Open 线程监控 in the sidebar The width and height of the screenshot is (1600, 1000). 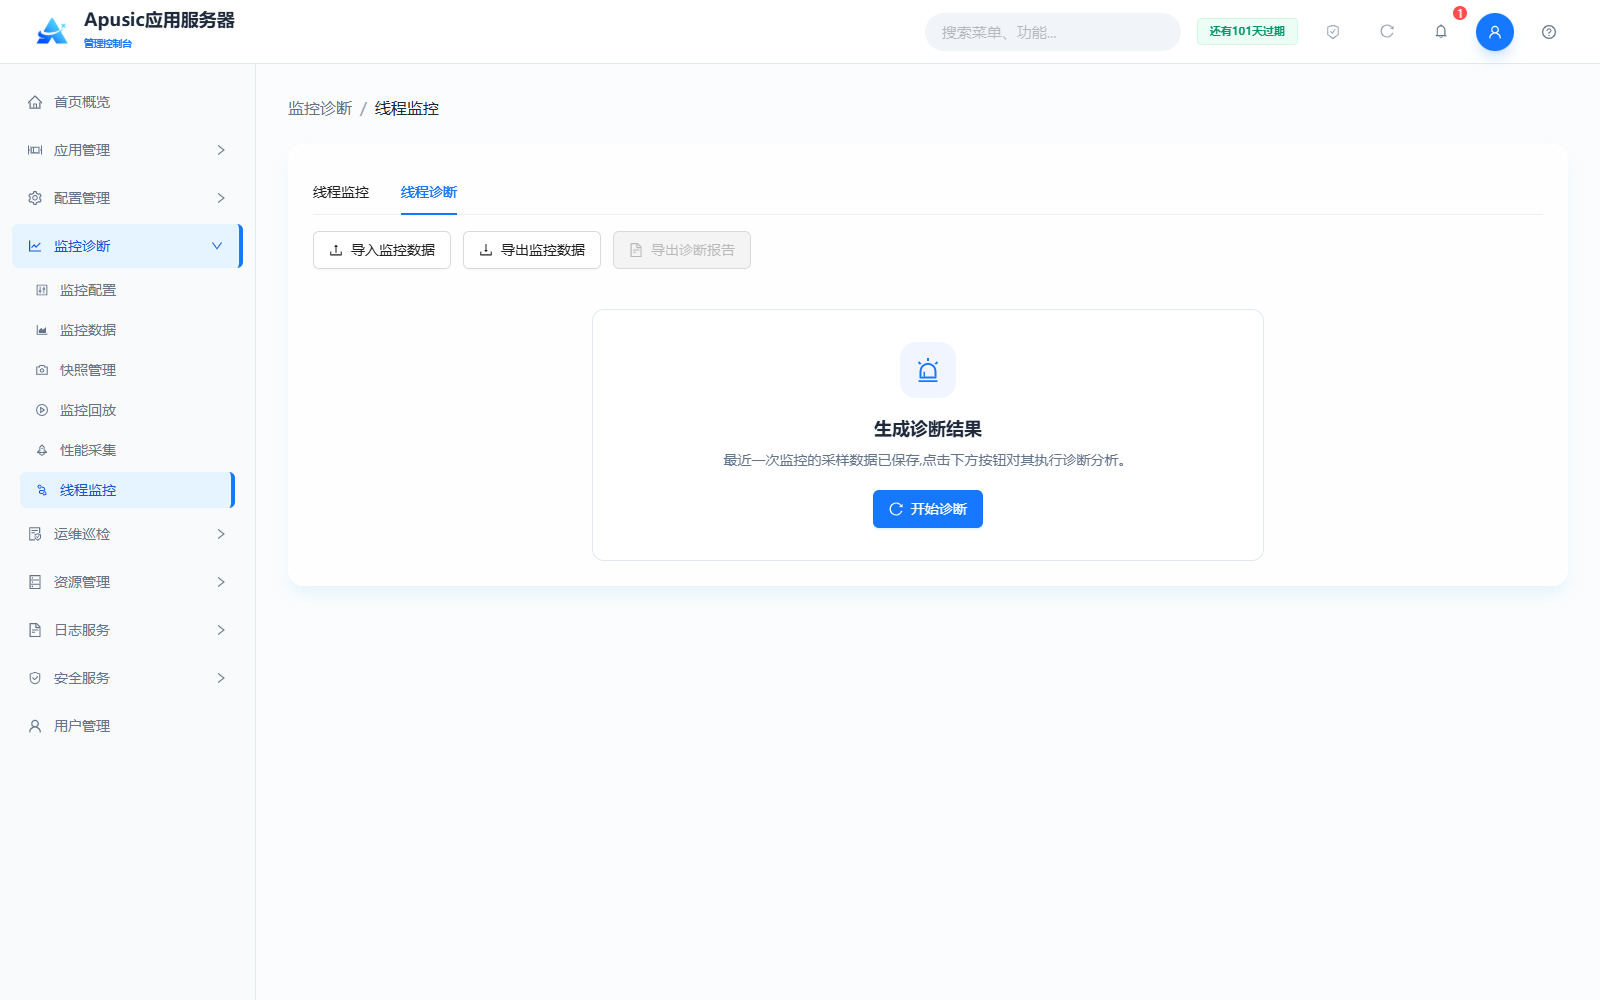127,490
